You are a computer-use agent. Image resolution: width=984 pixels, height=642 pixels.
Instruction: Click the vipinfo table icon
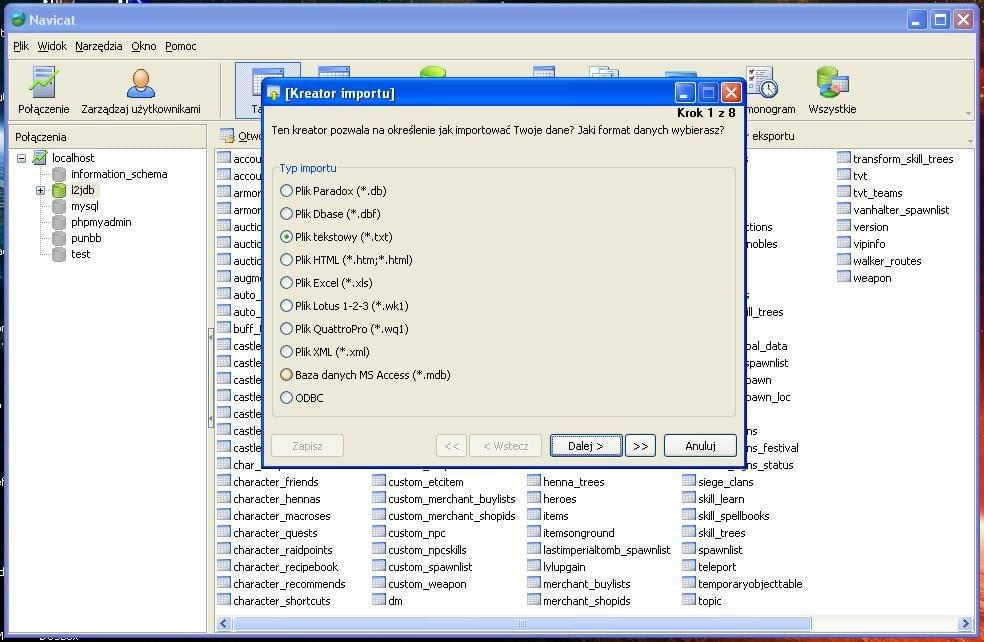coord(843,242)
